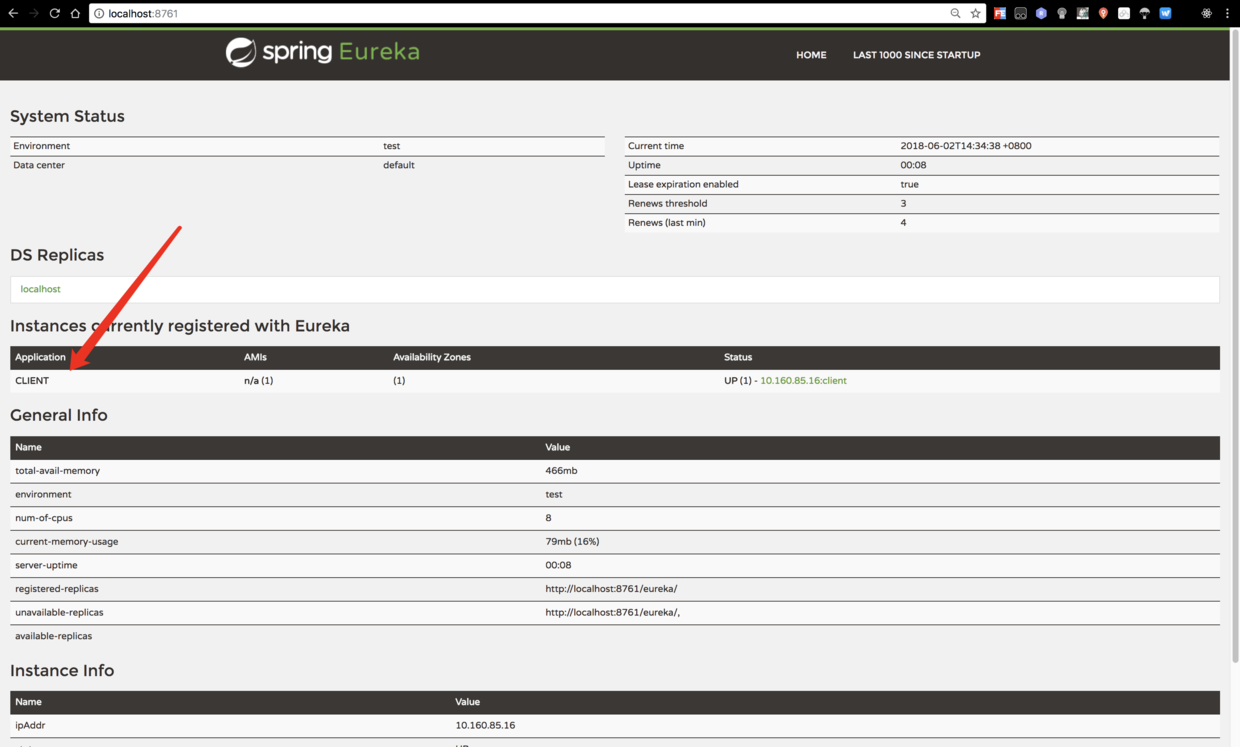Click the Data center label
This screenshot has width=1240, height=747.
pos(39,165)
